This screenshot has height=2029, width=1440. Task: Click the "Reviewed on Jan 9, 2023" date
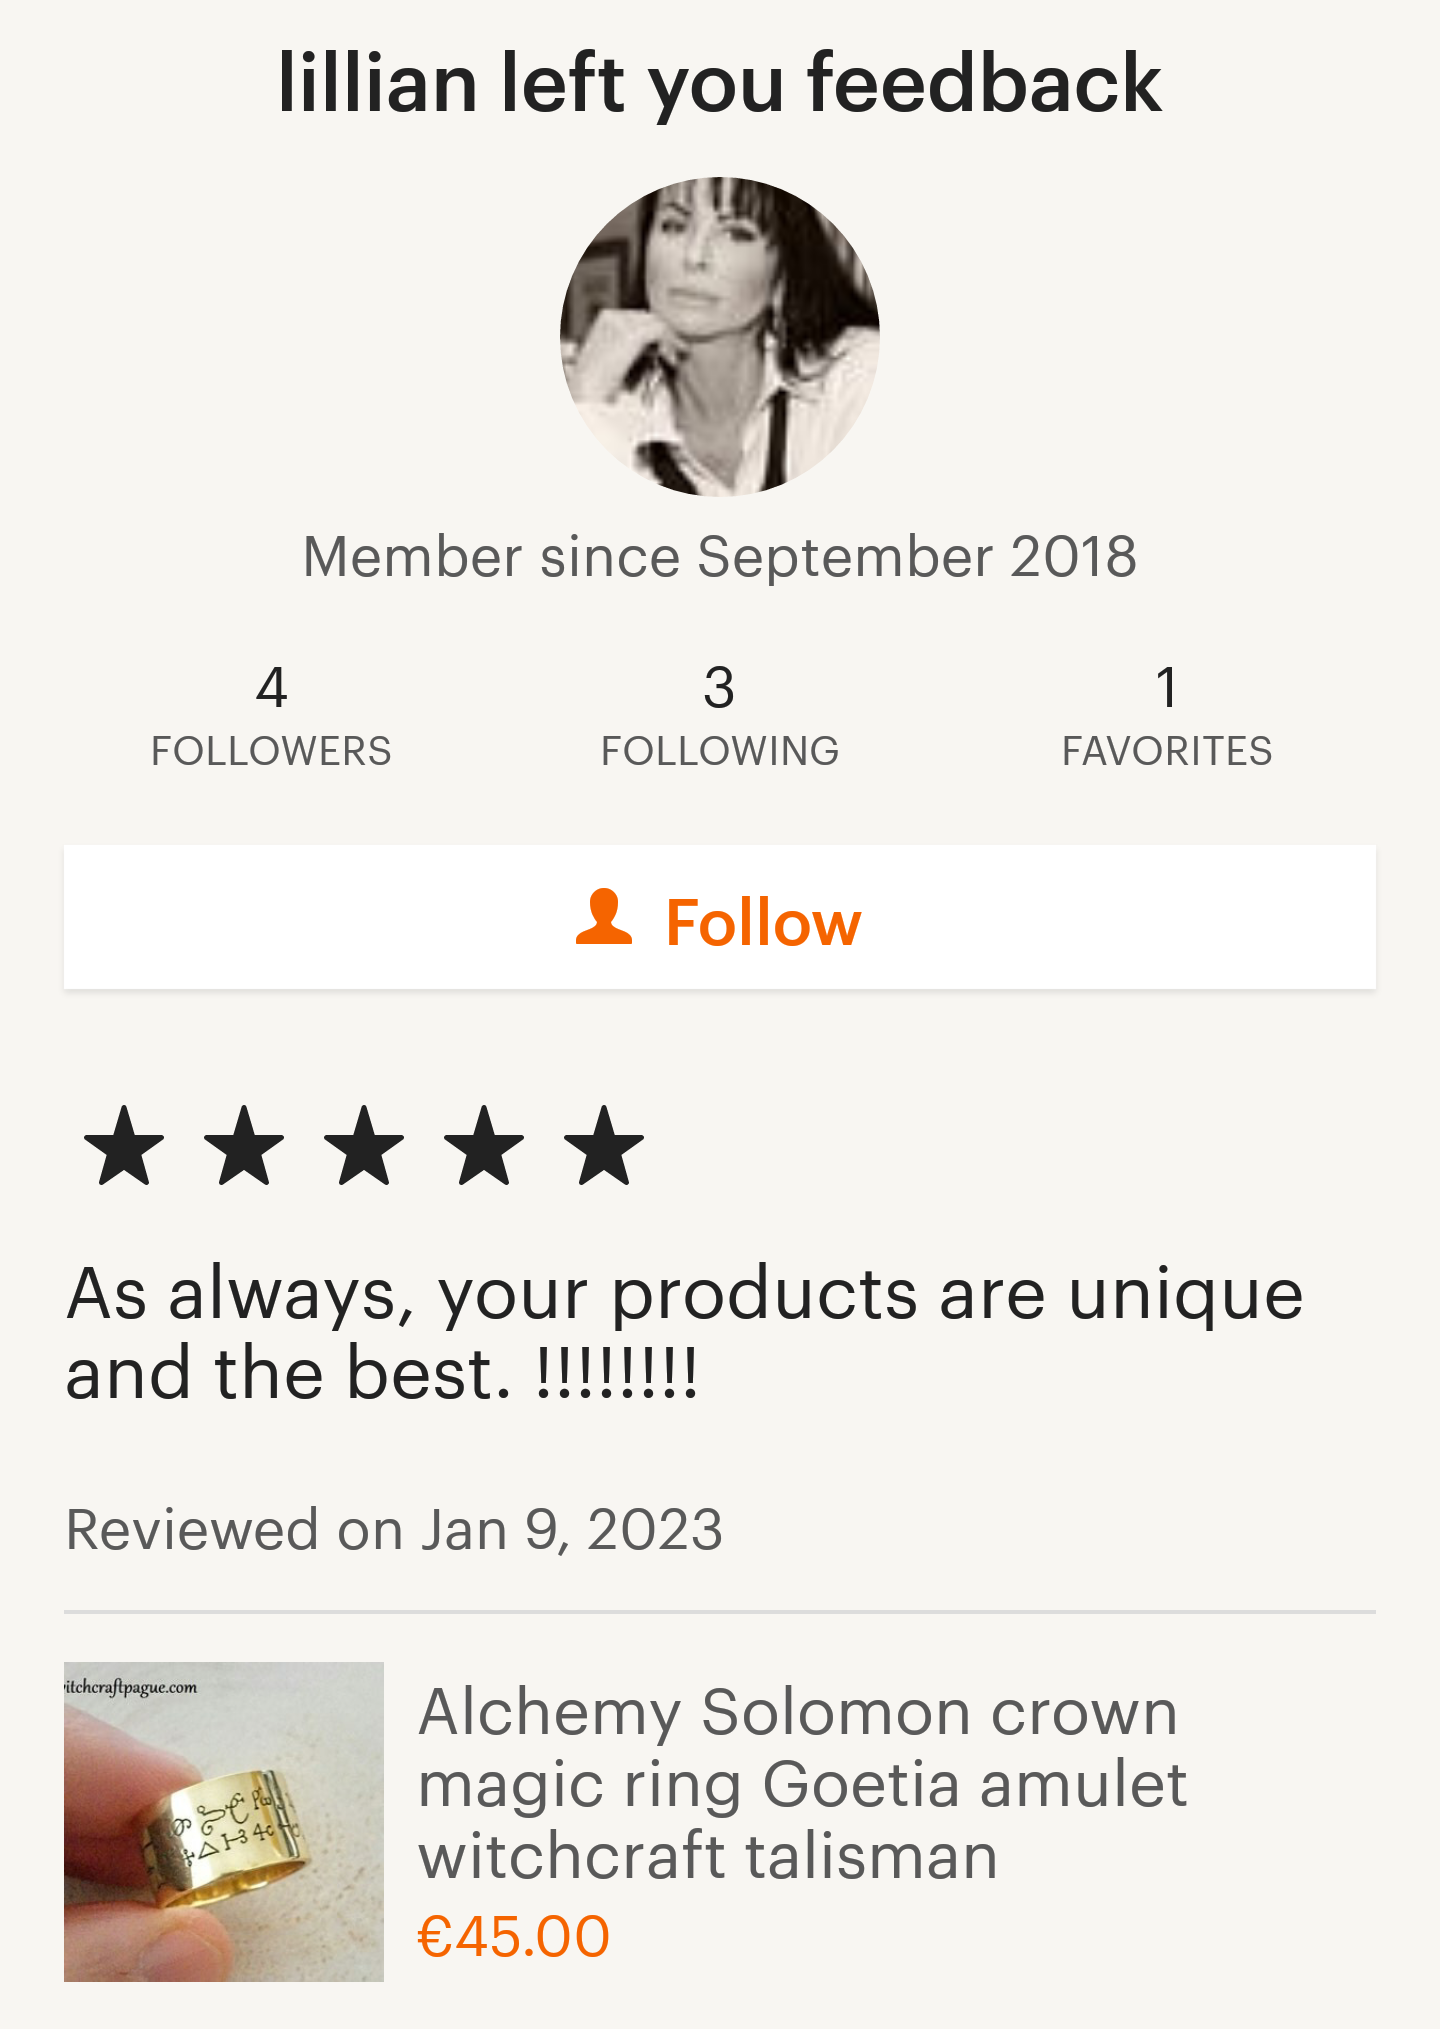coord(394,1530)
